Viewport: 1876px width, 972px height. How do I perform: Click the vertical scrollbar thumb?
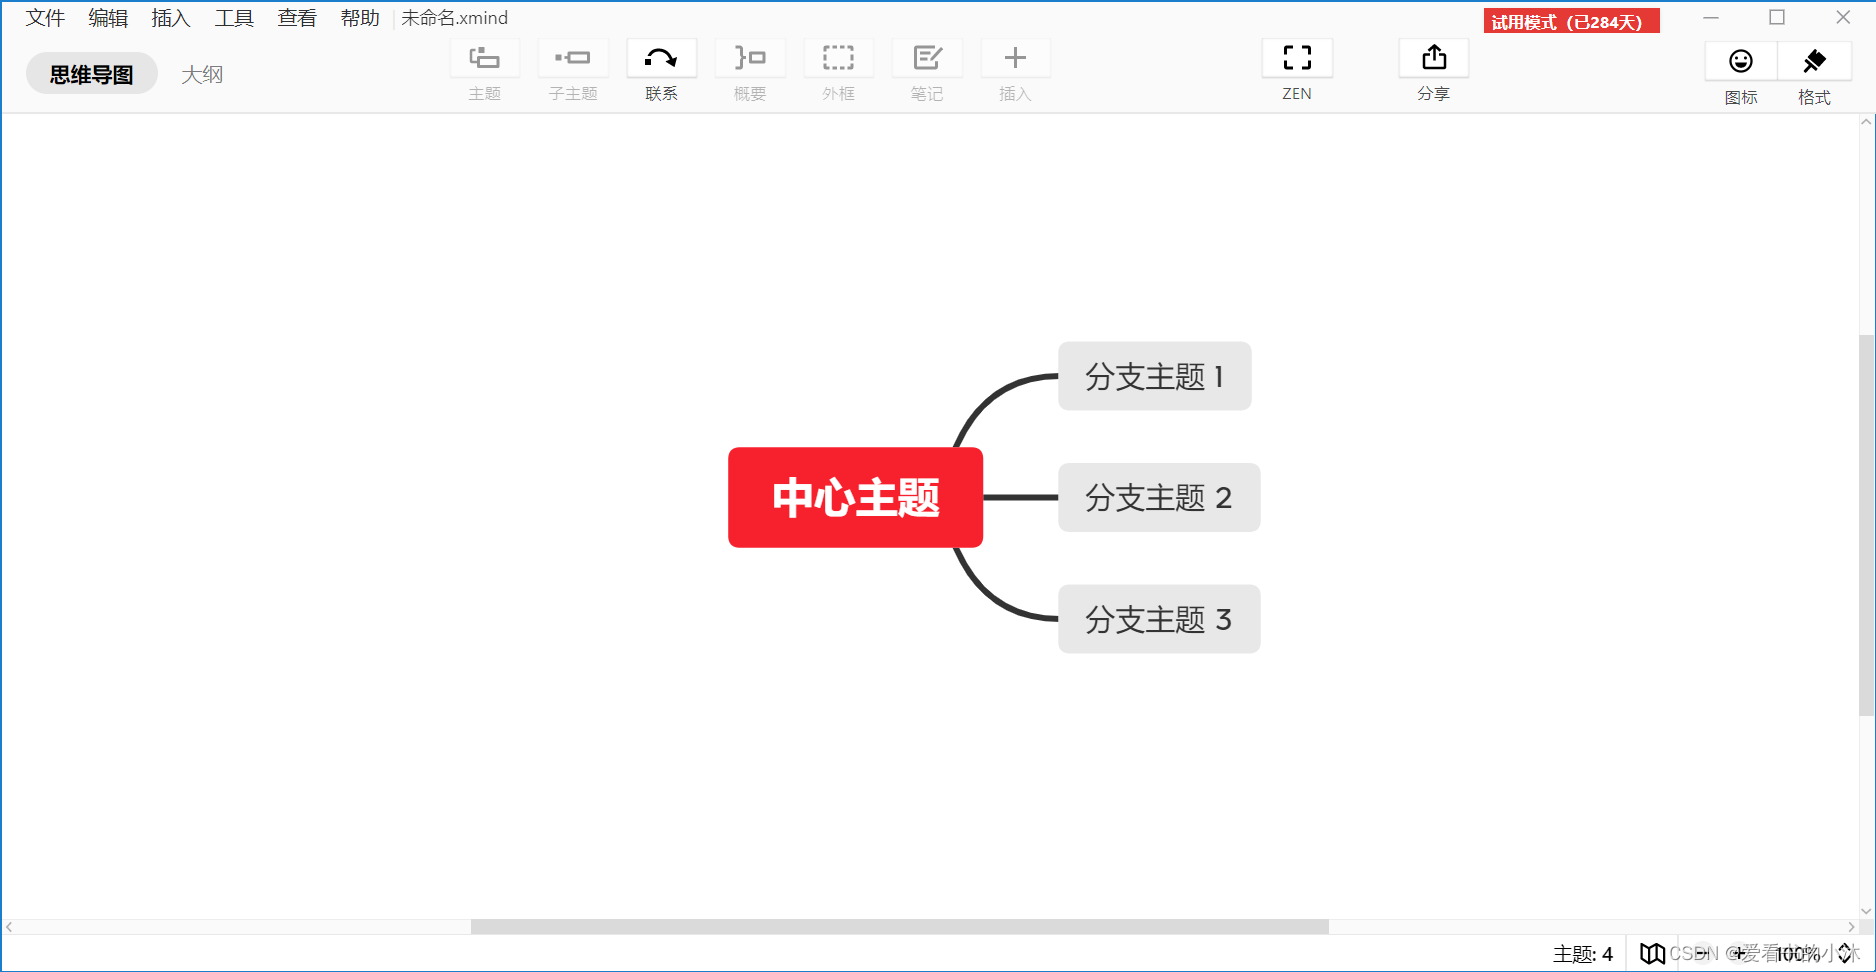coord(1866,525)
